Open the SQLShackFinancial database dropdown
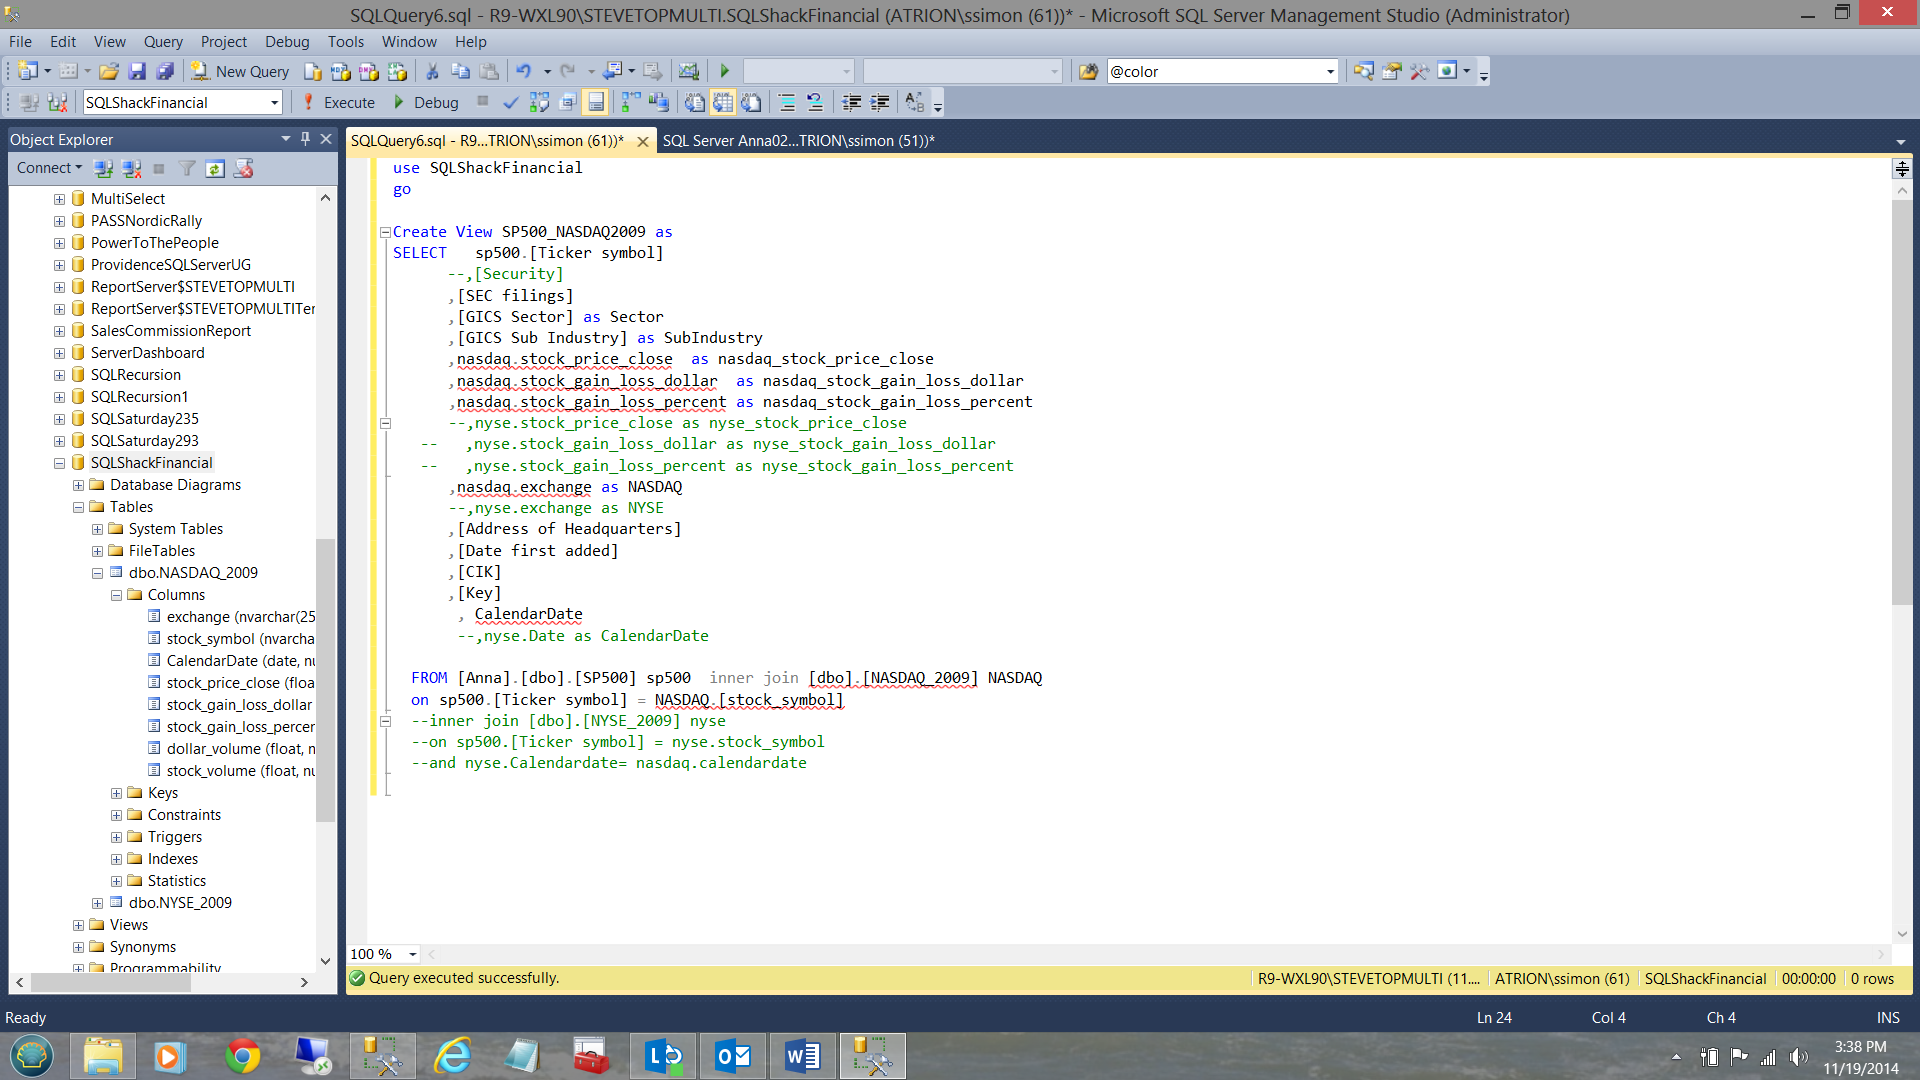This screenshot has height=1080, width=1920. (x=274, y=102)
